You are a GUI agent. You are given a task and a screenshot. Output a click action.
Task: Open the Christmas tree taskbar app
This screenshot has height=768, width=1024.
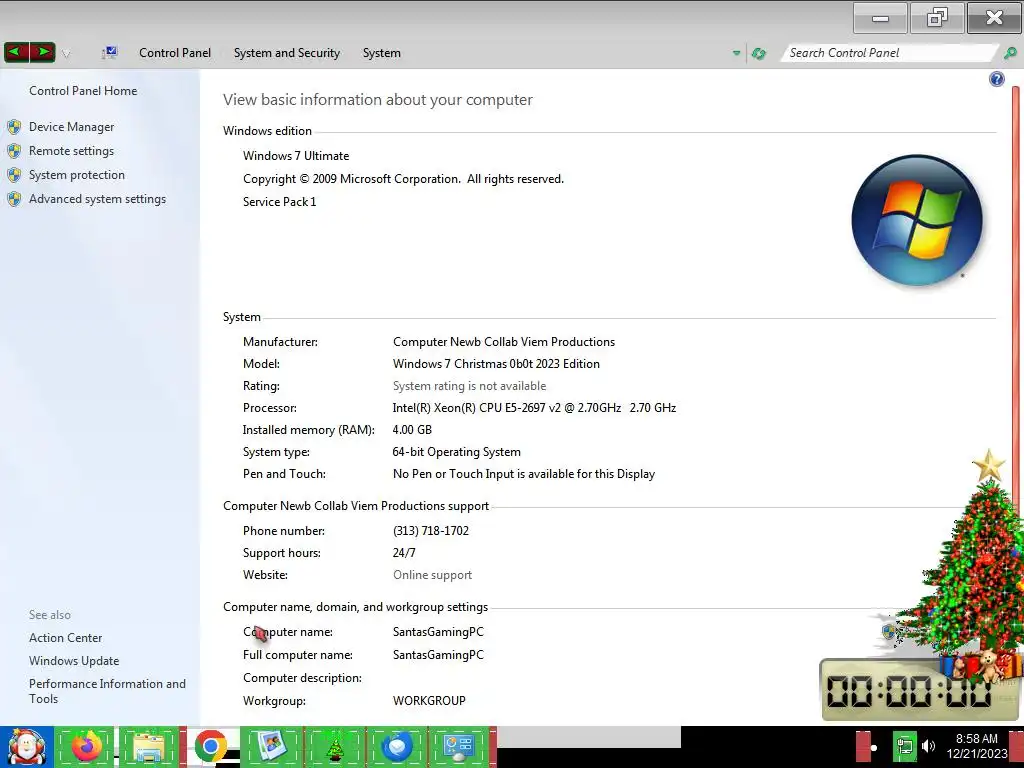335,747
